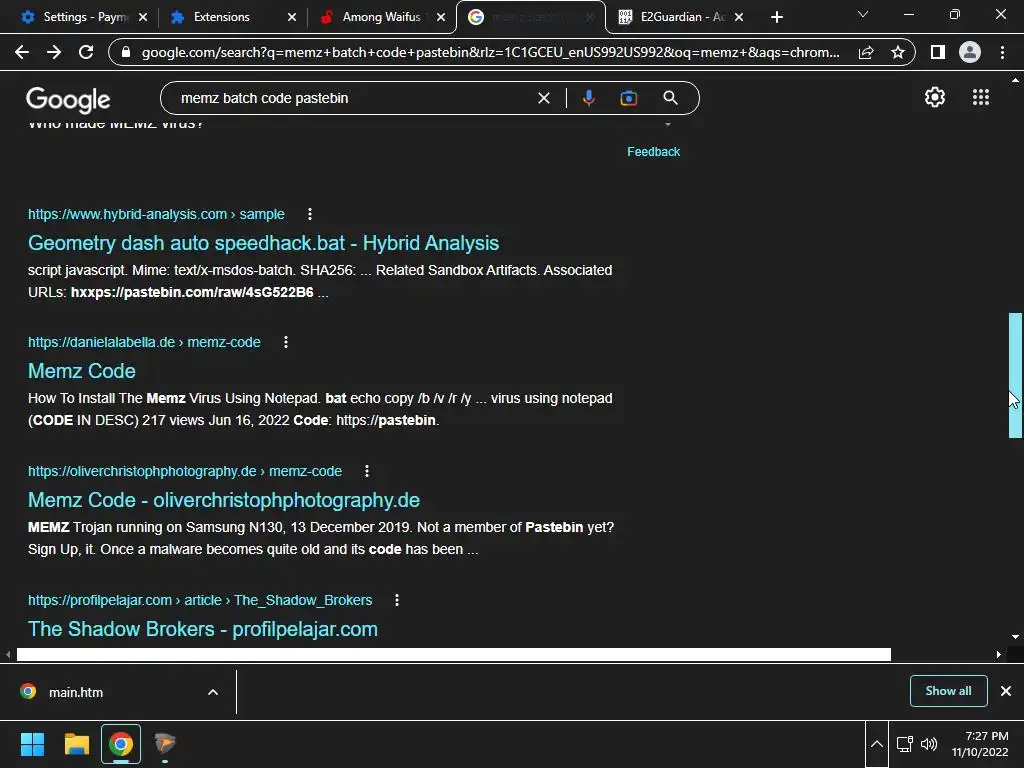
Task: Open the Chrome profile avatar
Action: point(970,52)
